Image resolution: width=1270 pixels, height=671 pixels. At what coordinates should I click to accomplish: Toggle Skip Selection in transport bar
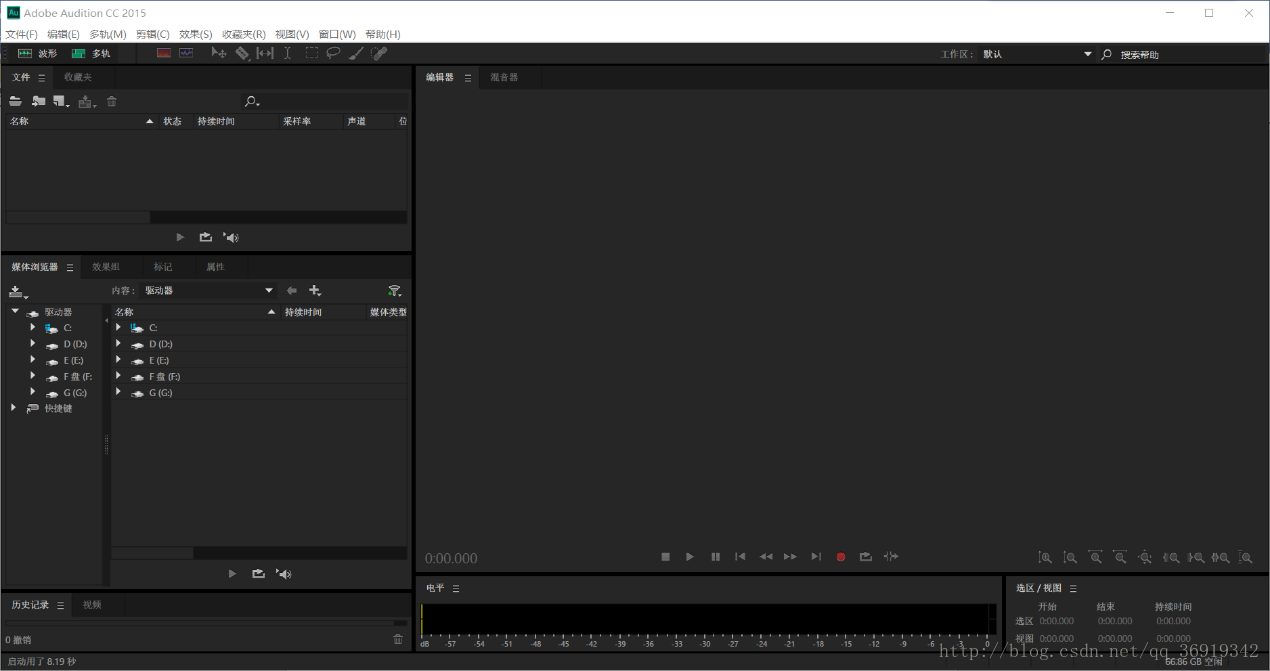(891, 557)
